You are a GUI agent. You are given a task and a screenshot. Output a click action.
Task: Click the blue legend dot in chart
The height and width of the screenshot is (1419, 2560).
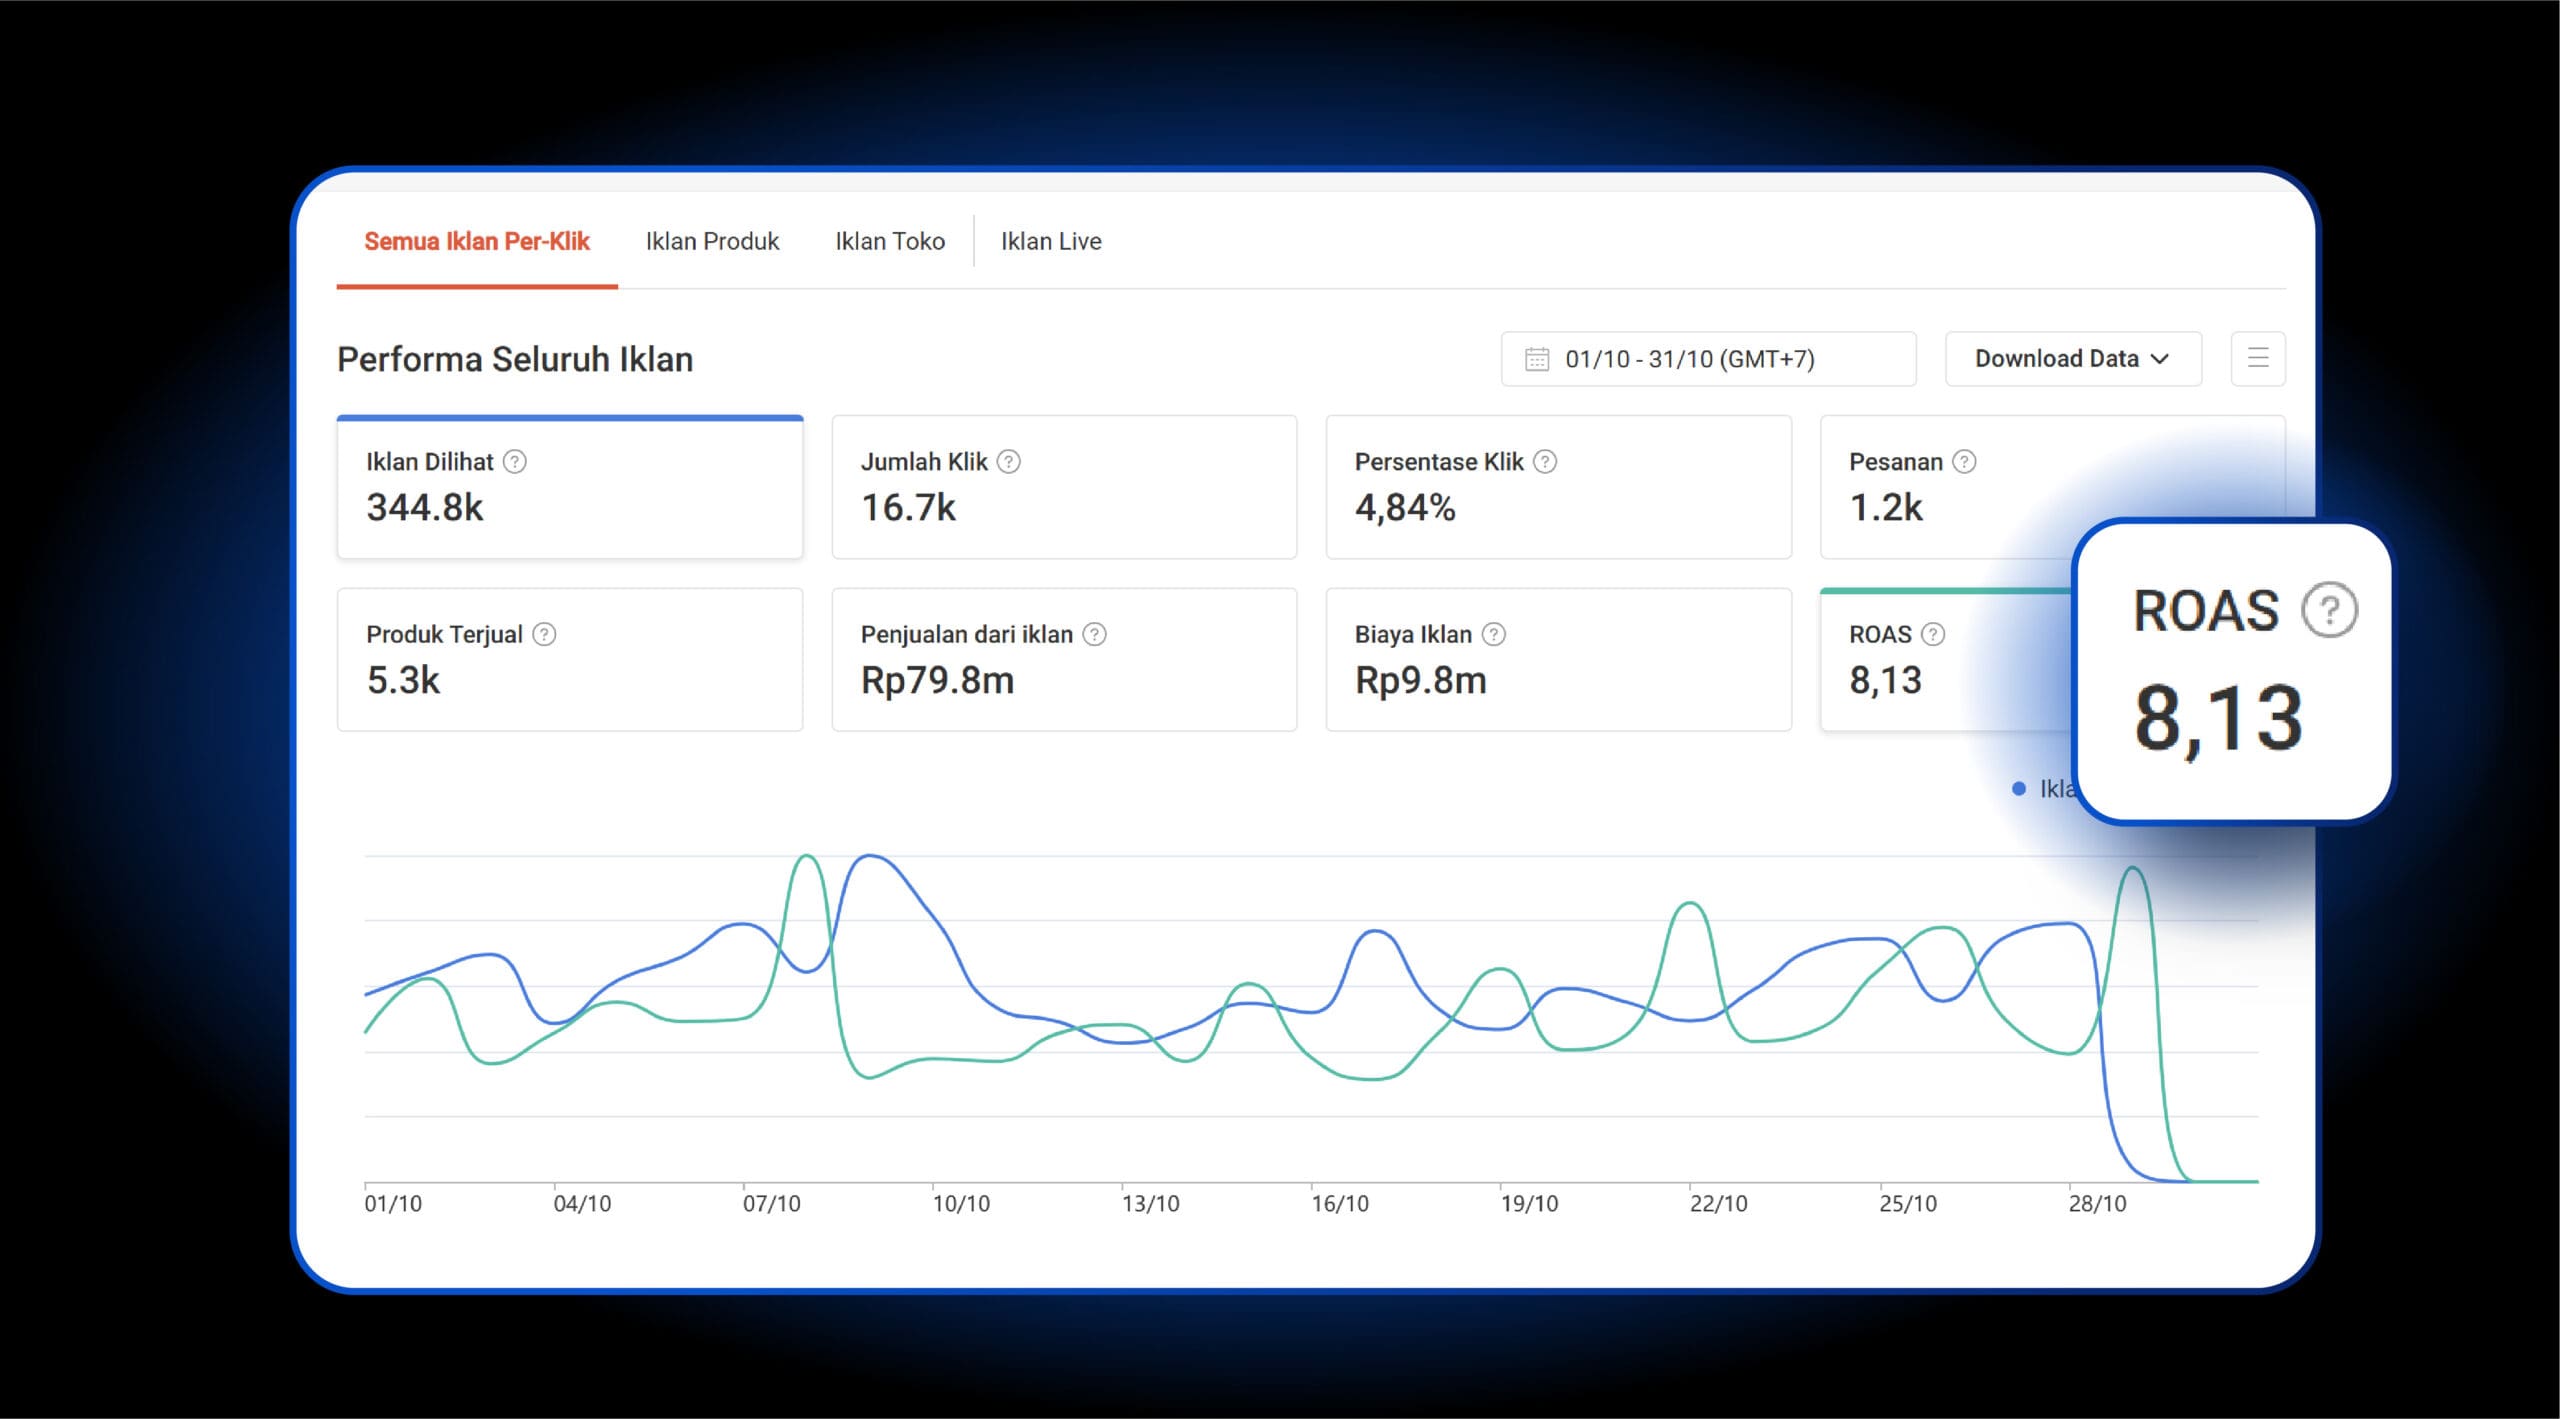[2018, 789]
